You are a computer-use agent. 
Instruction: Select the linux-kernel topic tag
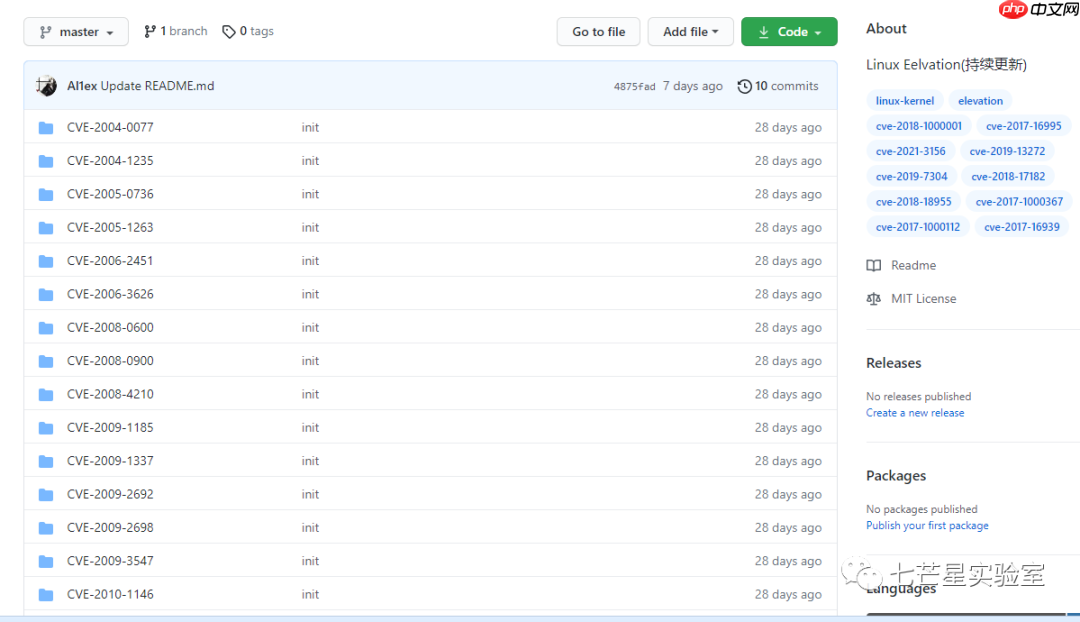[x=904, y=101]
